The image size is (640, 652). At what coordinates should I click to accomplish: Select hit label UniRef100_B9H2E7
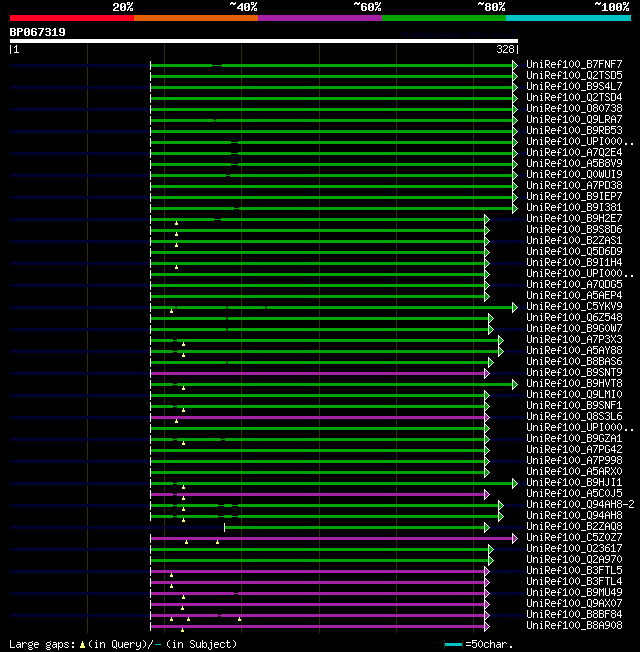tap(574, 219)
